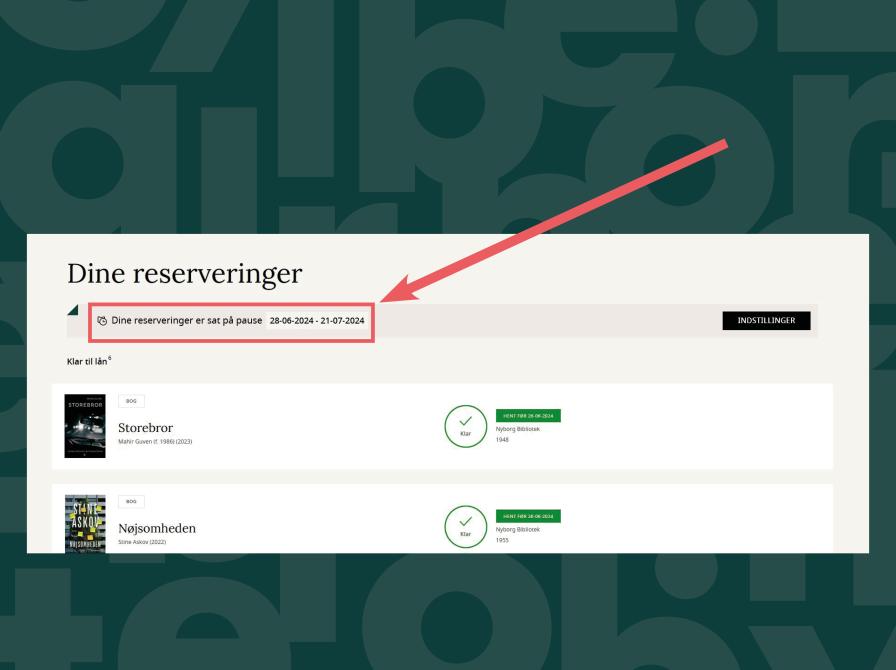Screen dimensions: 896x670
Task: Open the Nøjsomheden book cover thumbnail
Action: [84, 523]
